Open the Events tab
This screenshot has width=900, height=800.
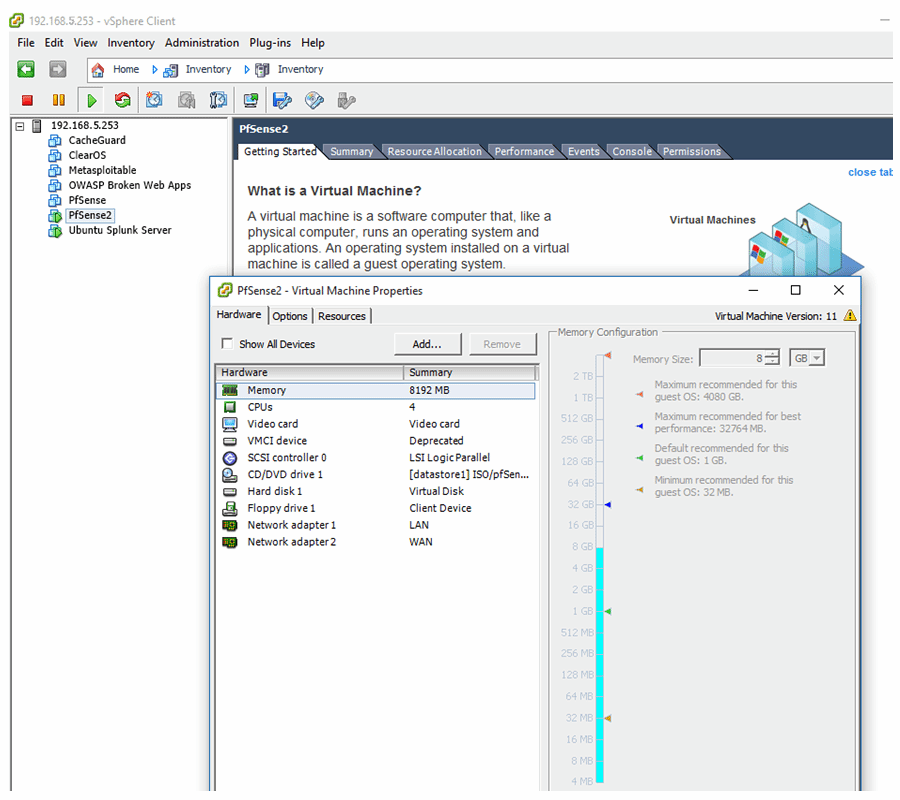tap(584, 152)
